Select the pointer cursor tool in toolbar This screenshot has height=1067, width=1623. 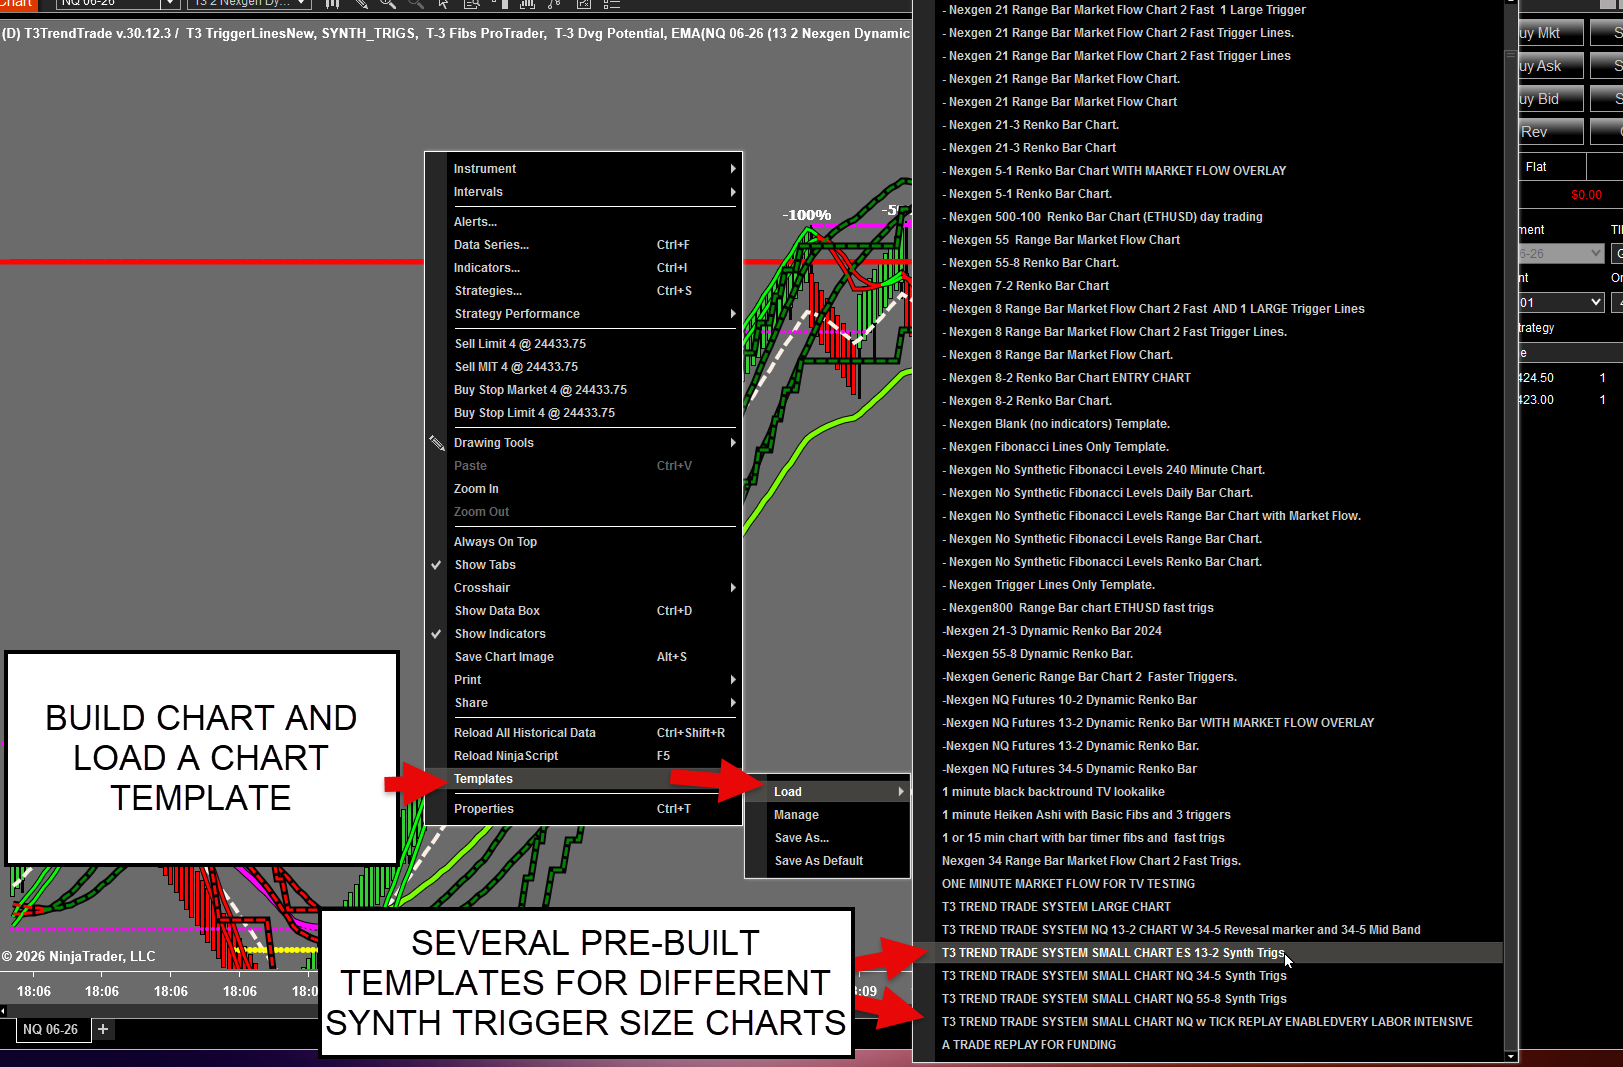443,4
